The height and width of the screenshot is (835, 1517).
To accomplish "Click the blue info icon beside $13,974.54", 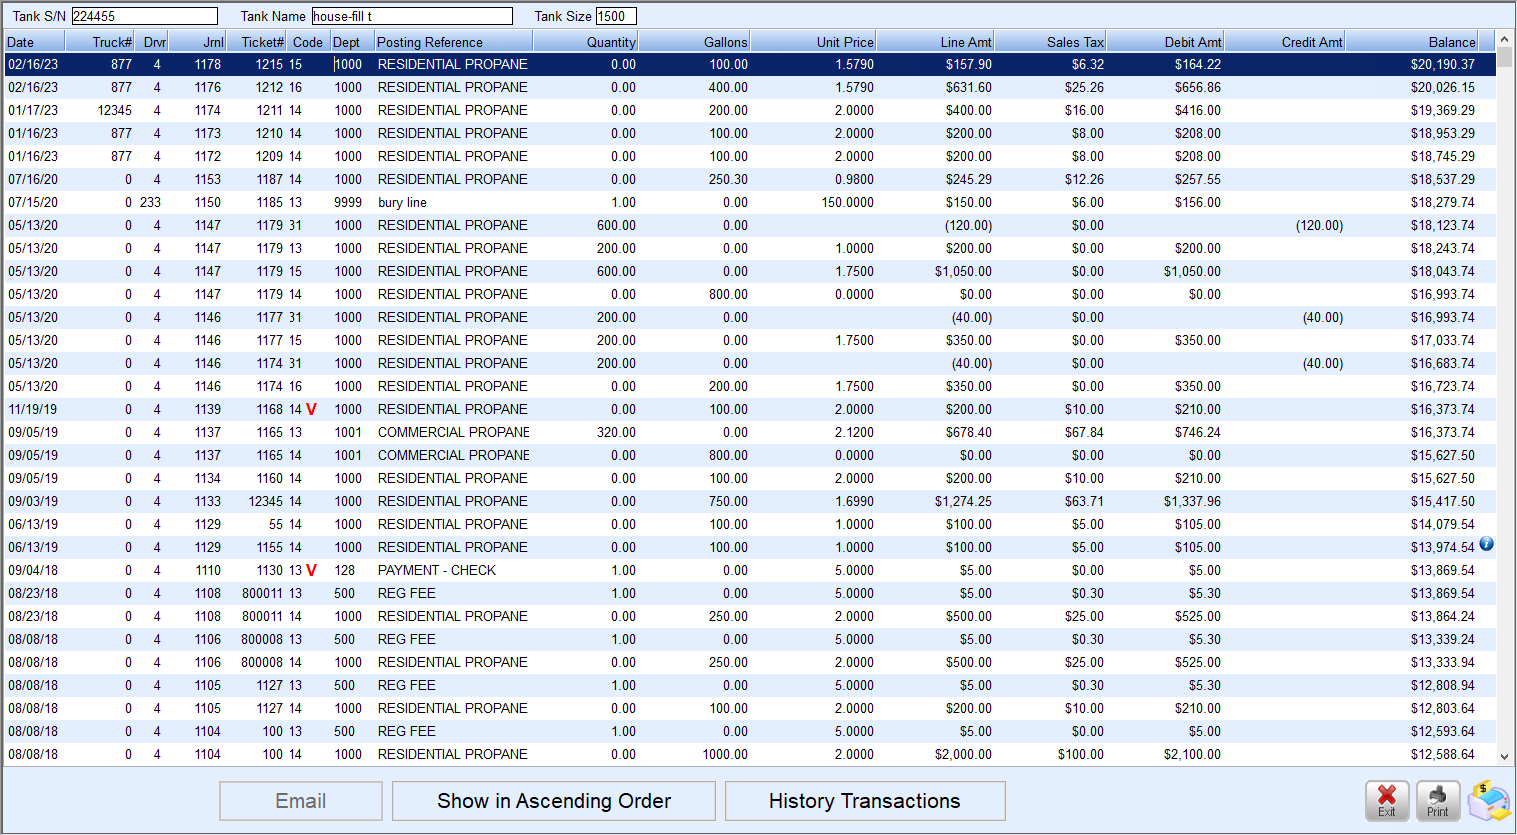I will 1486,544.
